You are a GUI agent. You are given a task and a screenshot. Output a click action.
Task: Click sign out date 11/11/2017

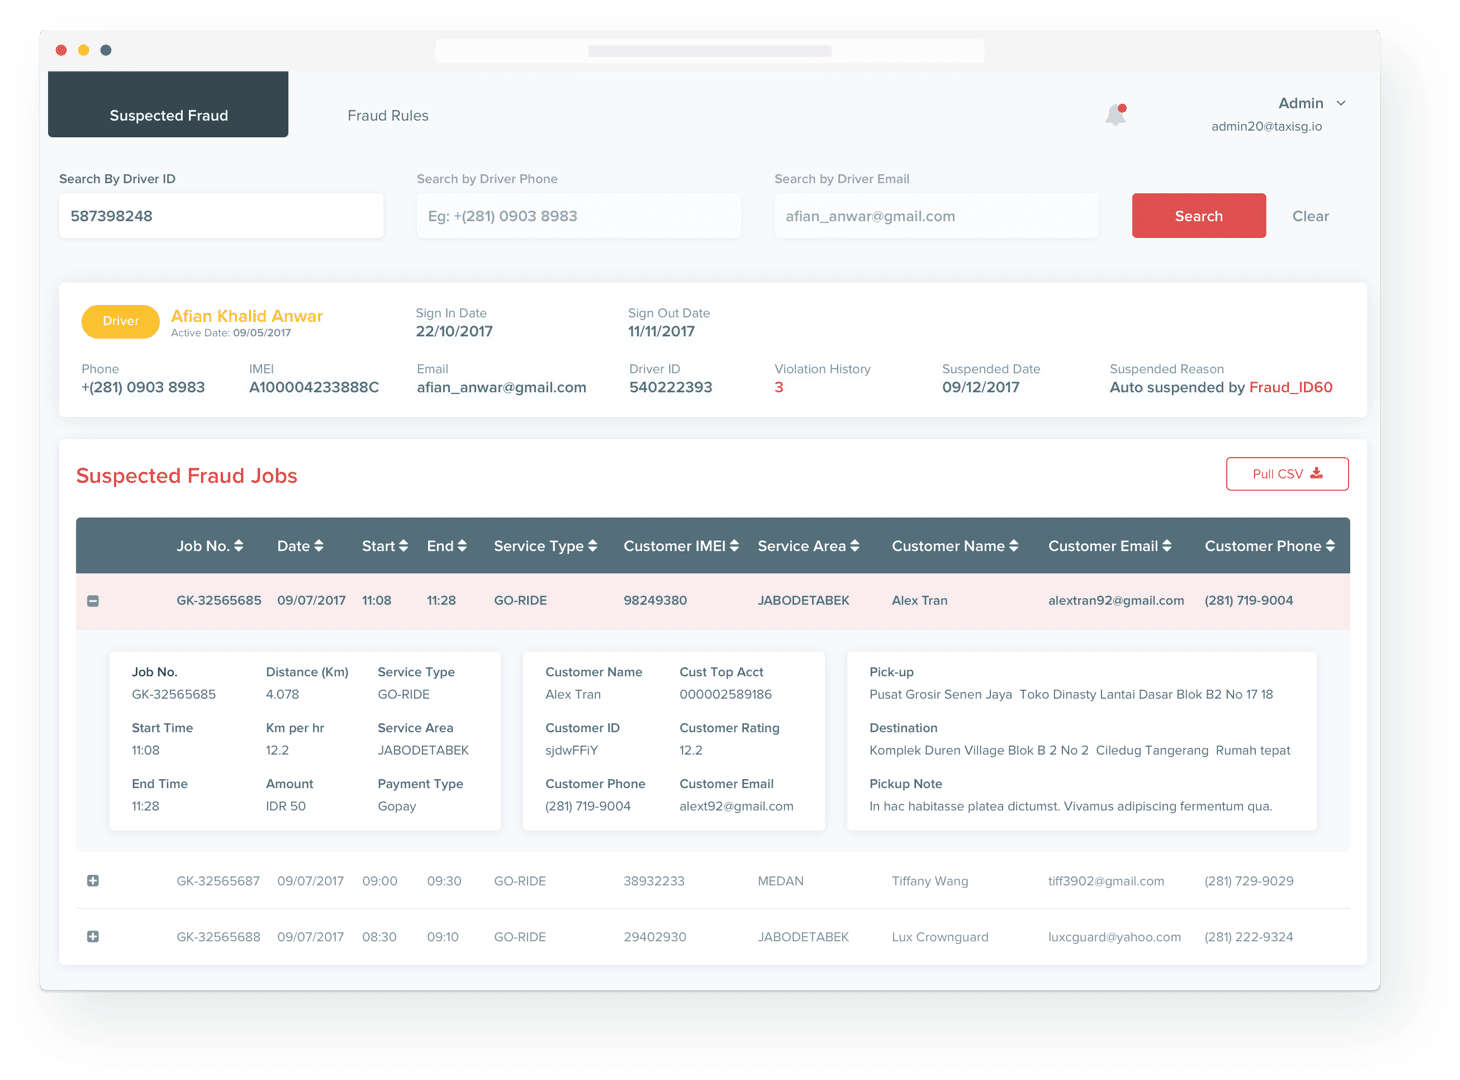tap(662, 332)
